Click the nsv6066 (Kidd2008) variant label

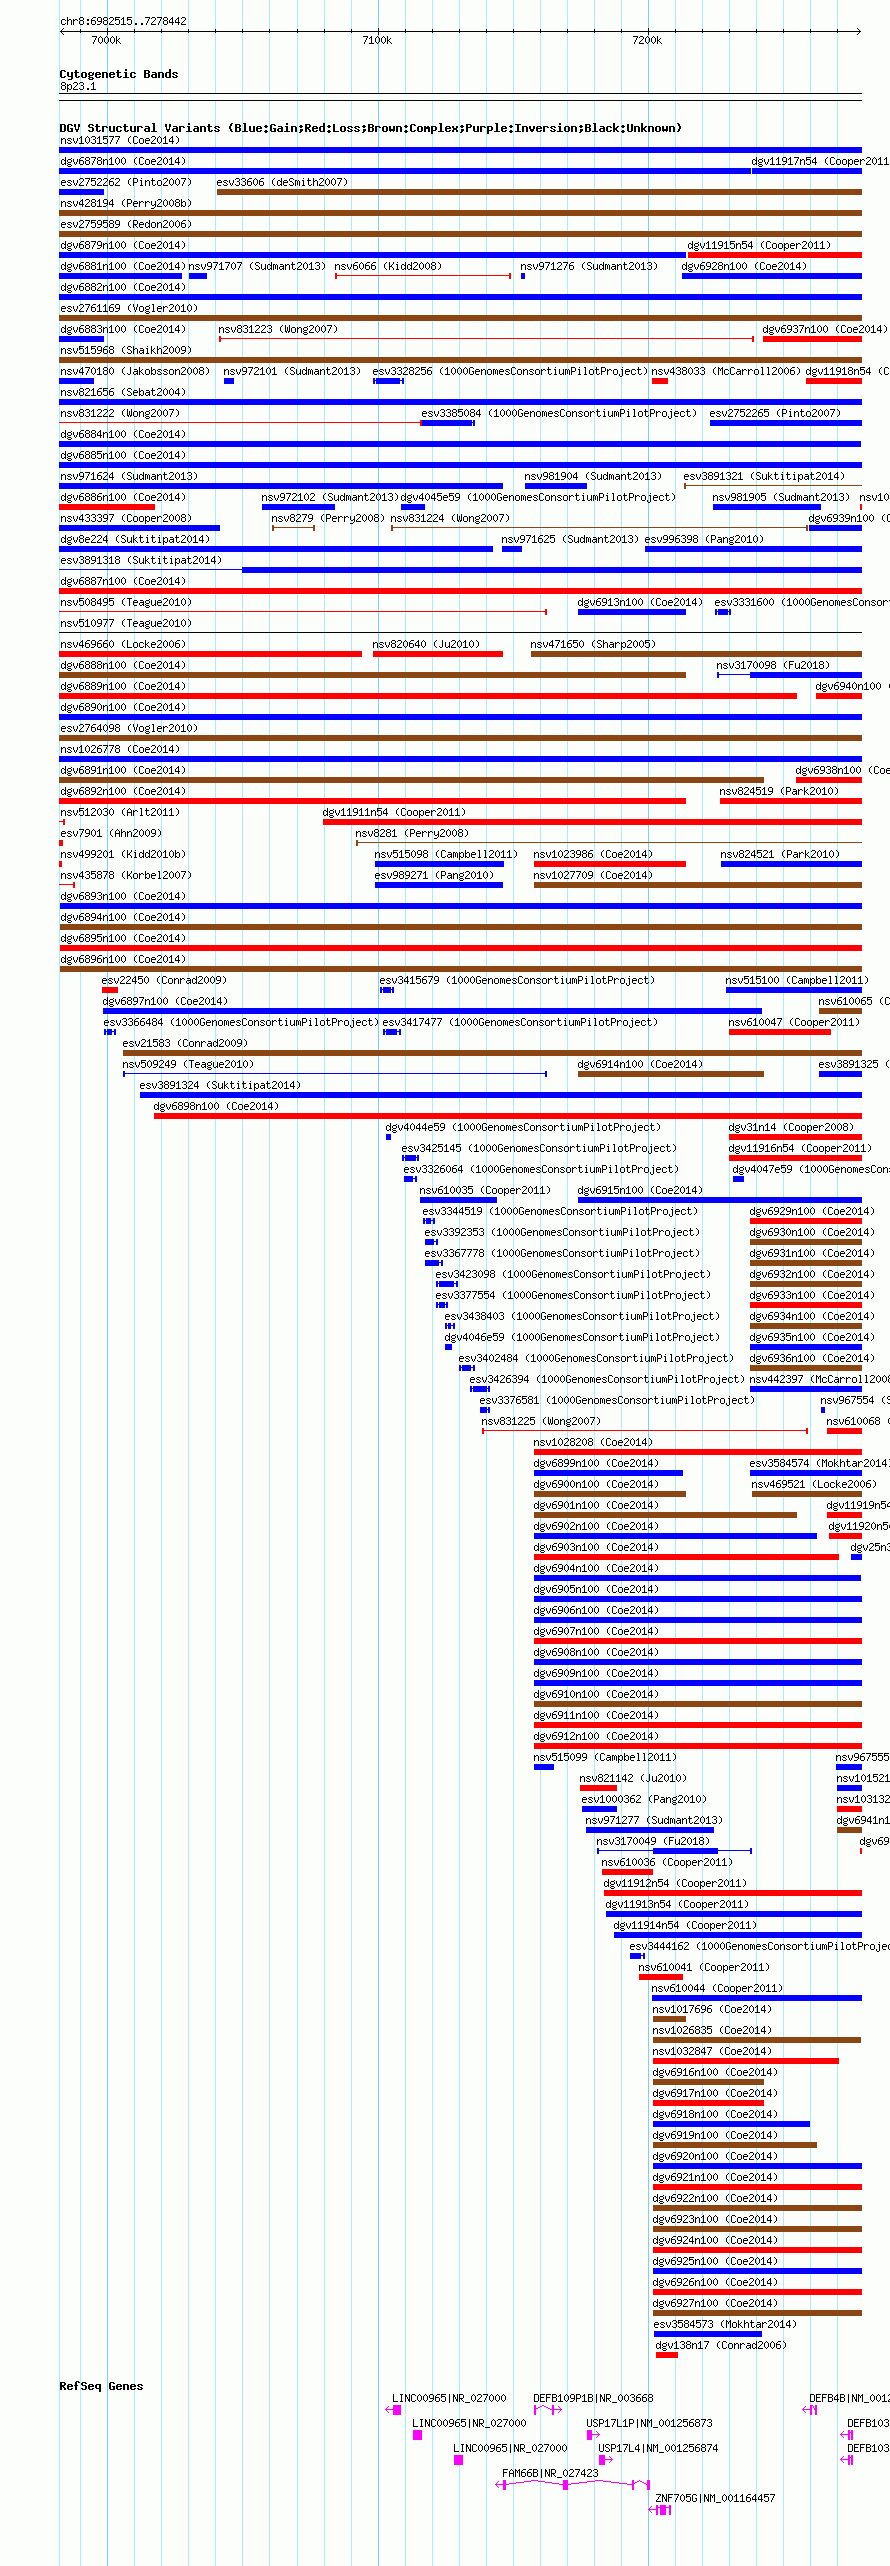pos(388,266)
